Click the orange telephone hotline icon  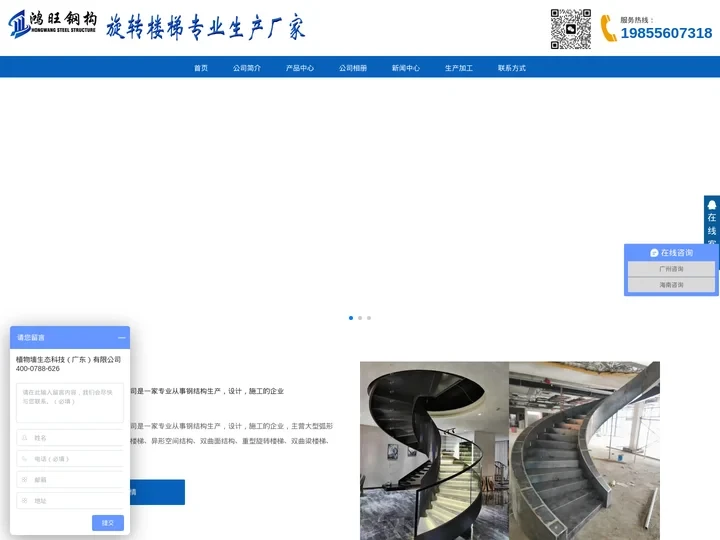click(608, 28)
